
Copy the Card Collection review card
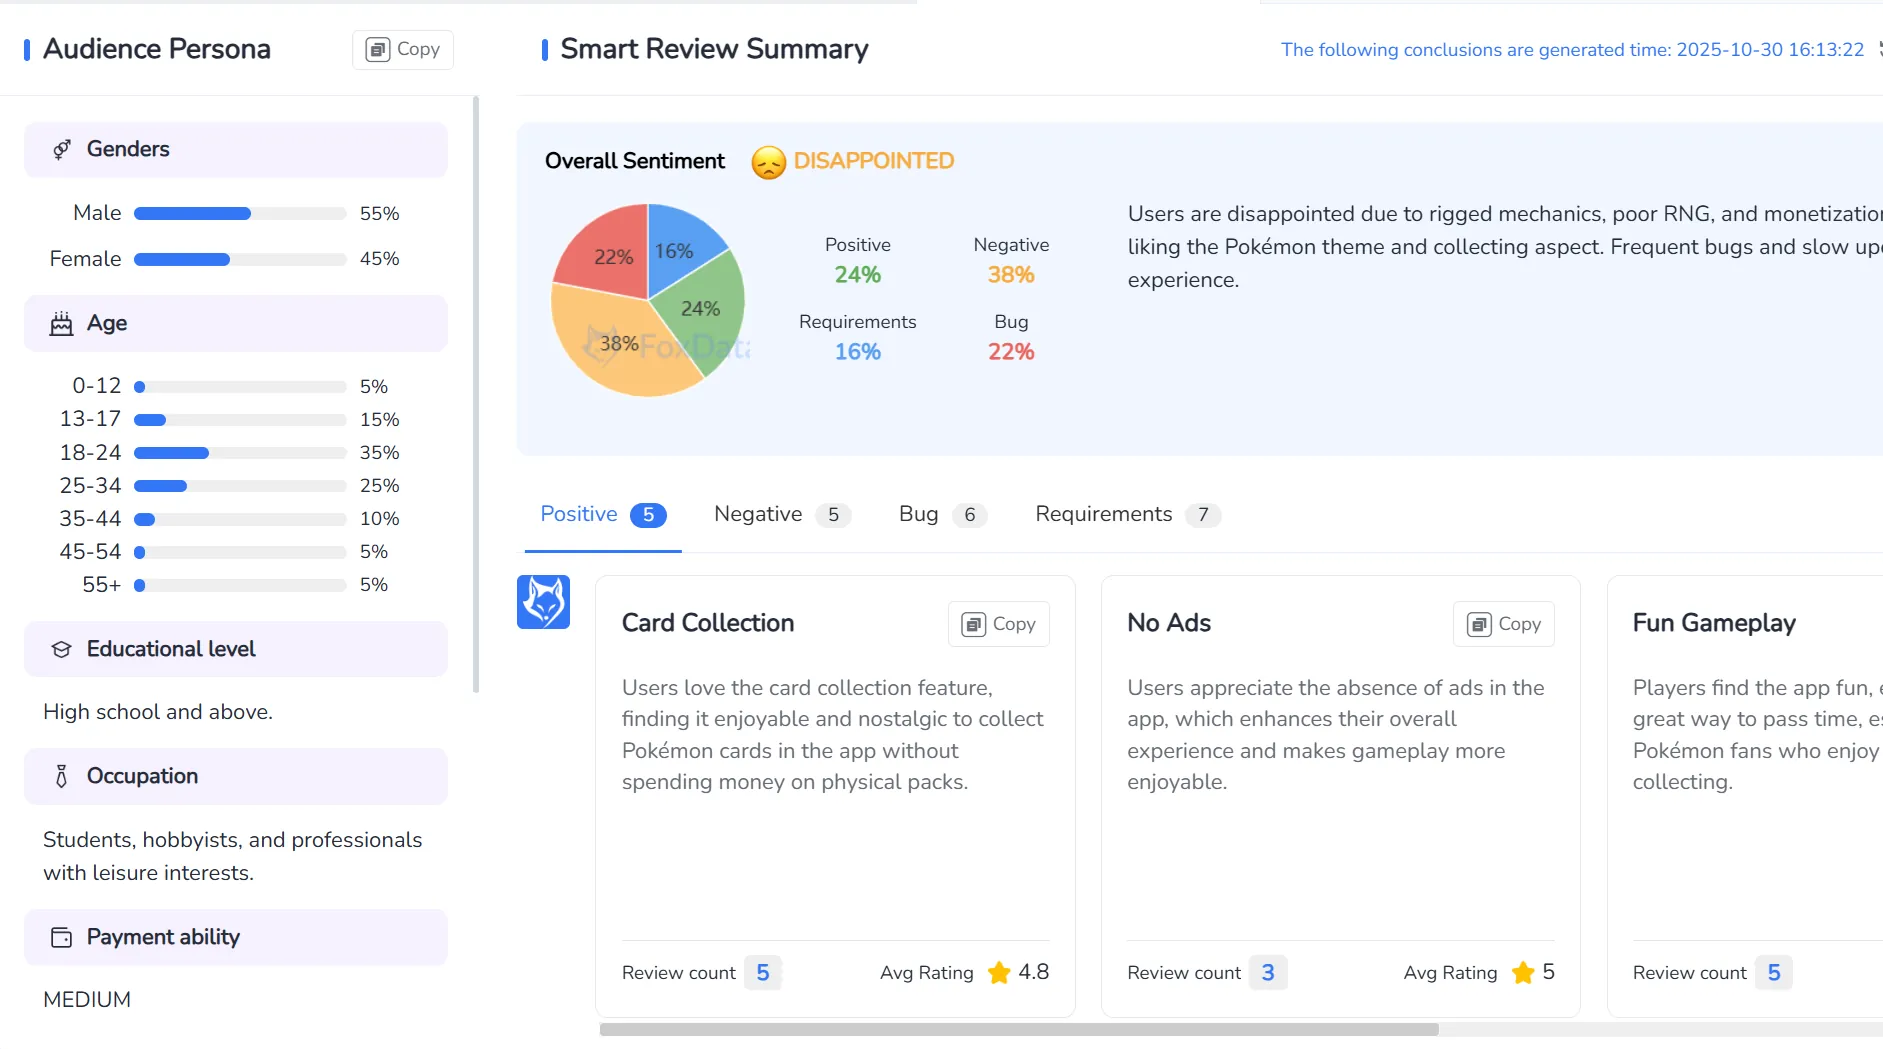point(998,624)
